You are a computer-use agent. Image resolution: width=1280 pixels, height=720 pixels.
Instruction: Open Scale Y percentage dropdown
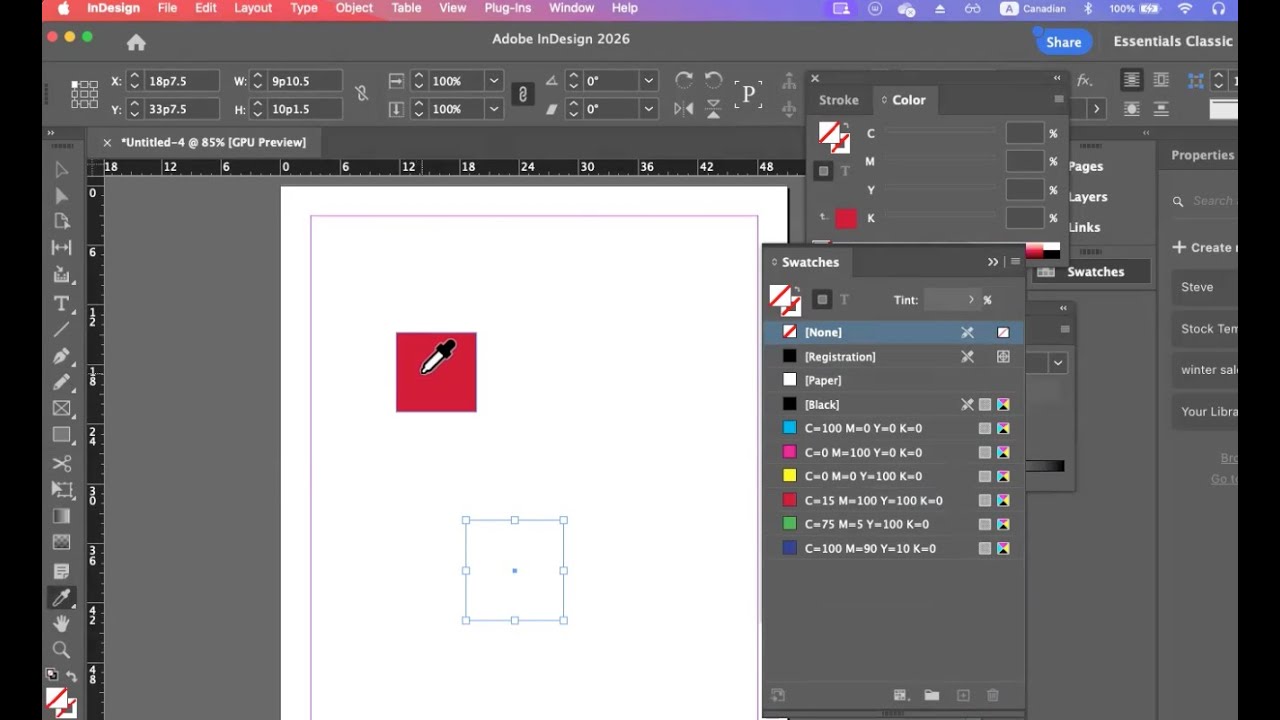pyautogui.click(x=493, y=109)
